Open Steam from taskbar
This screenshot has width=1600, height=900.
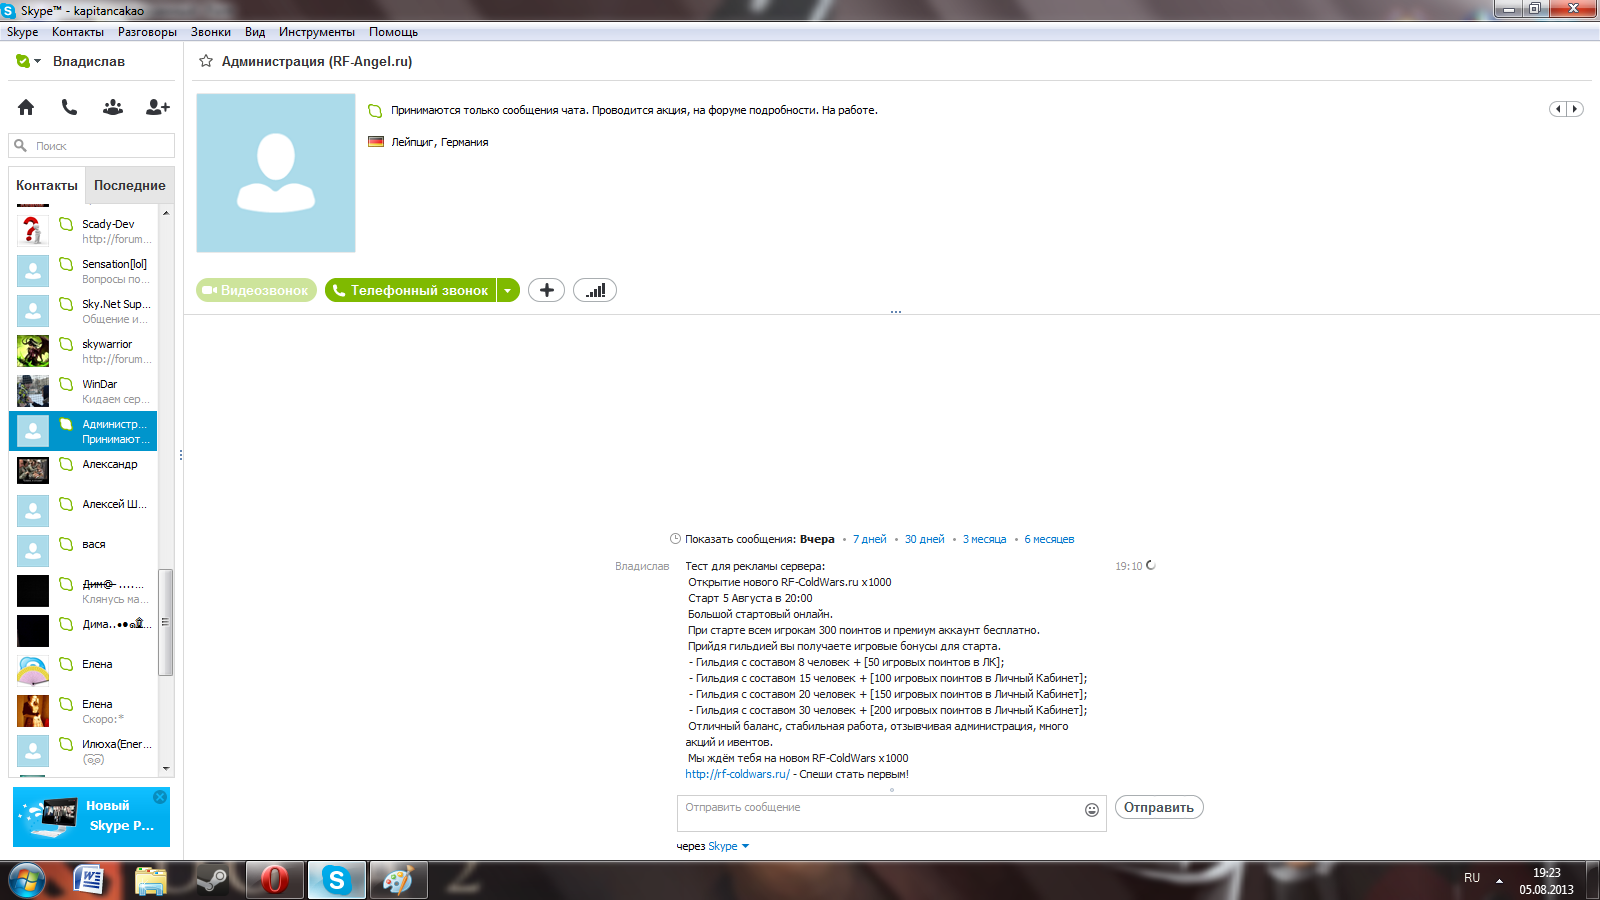[x=212, y=880]
